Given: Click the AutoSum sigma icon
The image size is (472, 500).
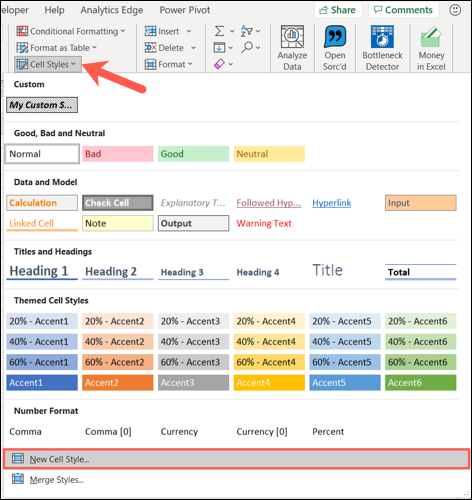Looking at the screenshot, I should pyautogui.click(x=219, y=31).
